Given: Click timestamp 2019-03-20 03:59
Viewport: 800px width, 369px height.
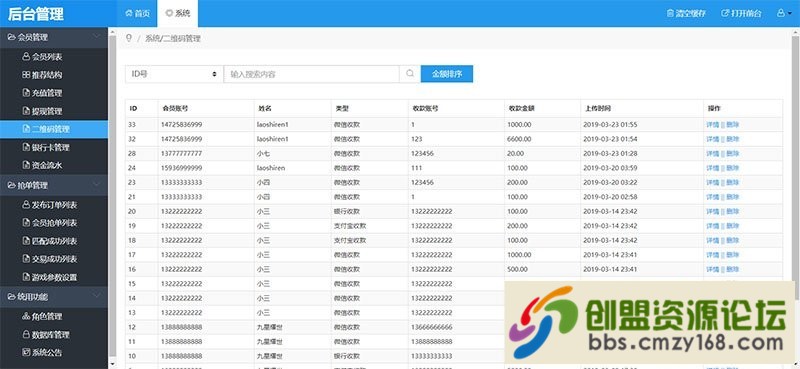Looking at the screenshot, I should pos(610,168).
